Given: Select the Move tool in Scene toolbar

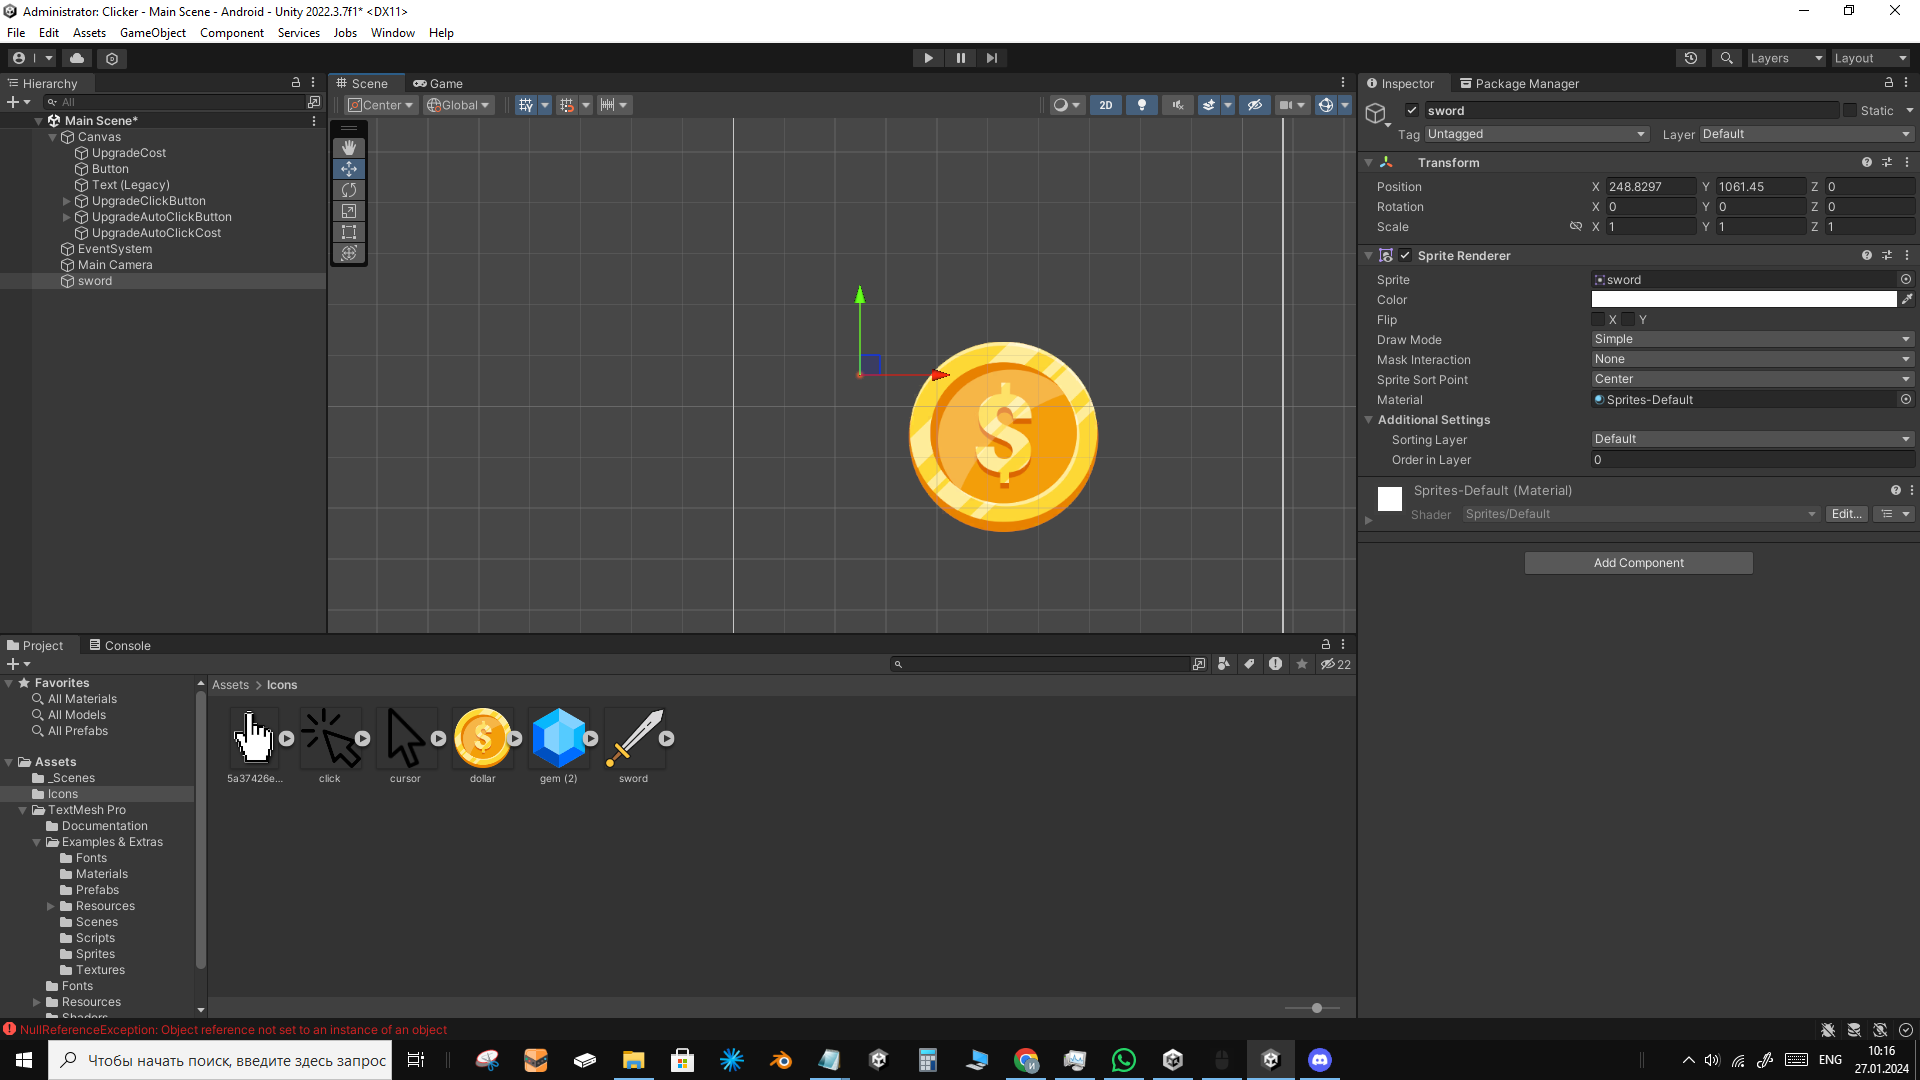Looking at the screenshot, I should 349,169.
